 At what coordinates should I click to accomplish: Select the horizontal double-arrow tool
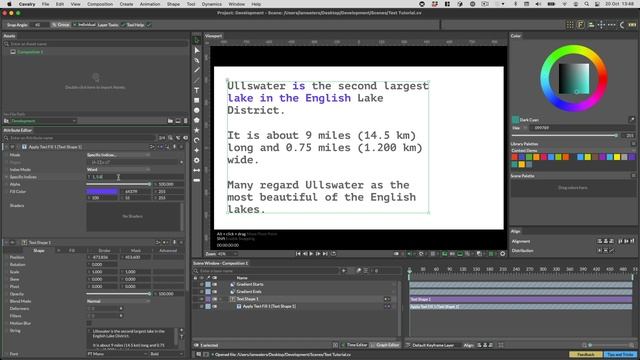(x=197, y=170)
